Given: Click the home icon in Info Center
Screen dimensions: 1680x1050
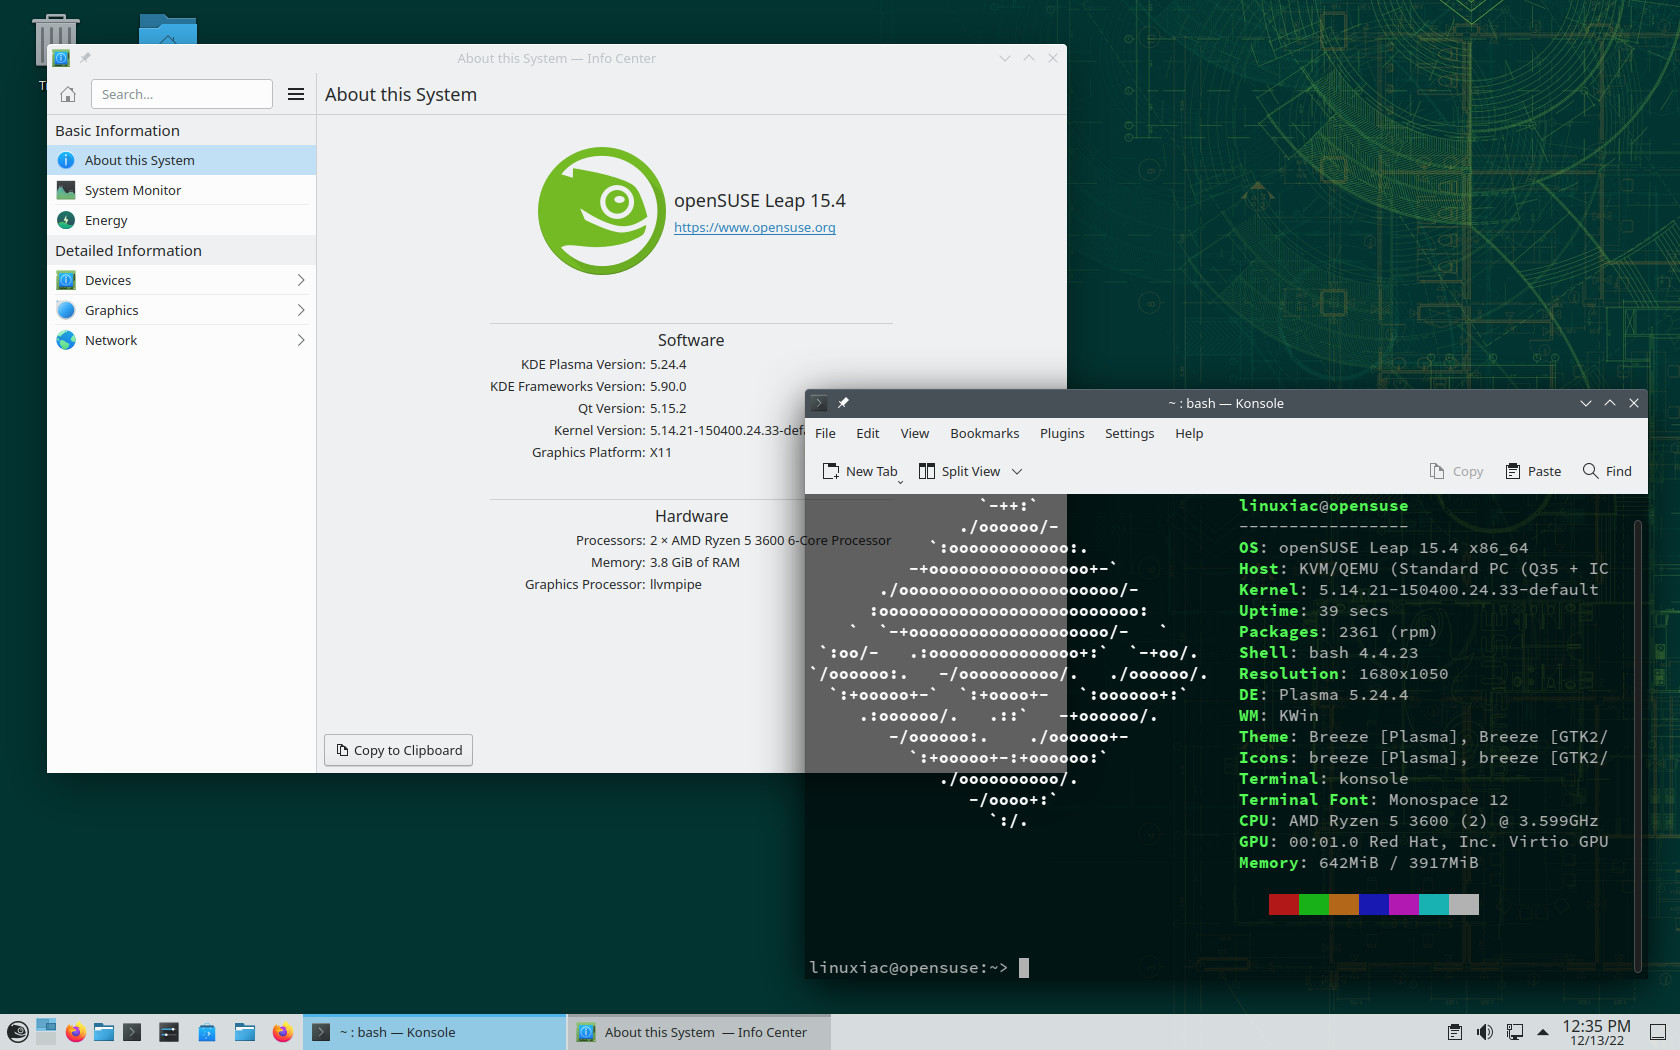Looking at the screenshot, I should coord(68,94).
